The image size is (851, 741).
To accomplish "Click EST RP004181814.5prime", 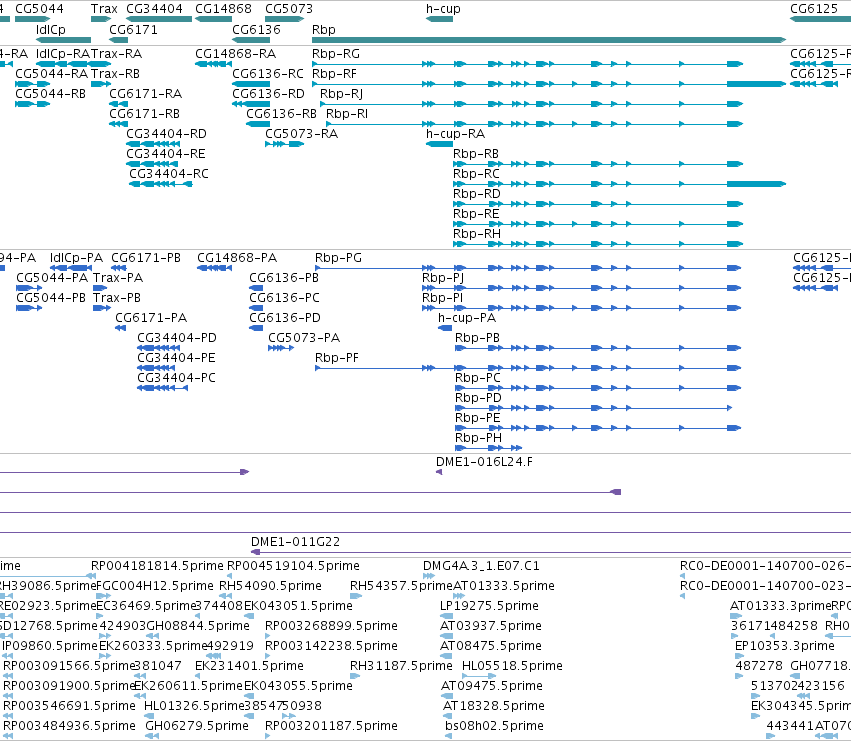I will point(157,566).
